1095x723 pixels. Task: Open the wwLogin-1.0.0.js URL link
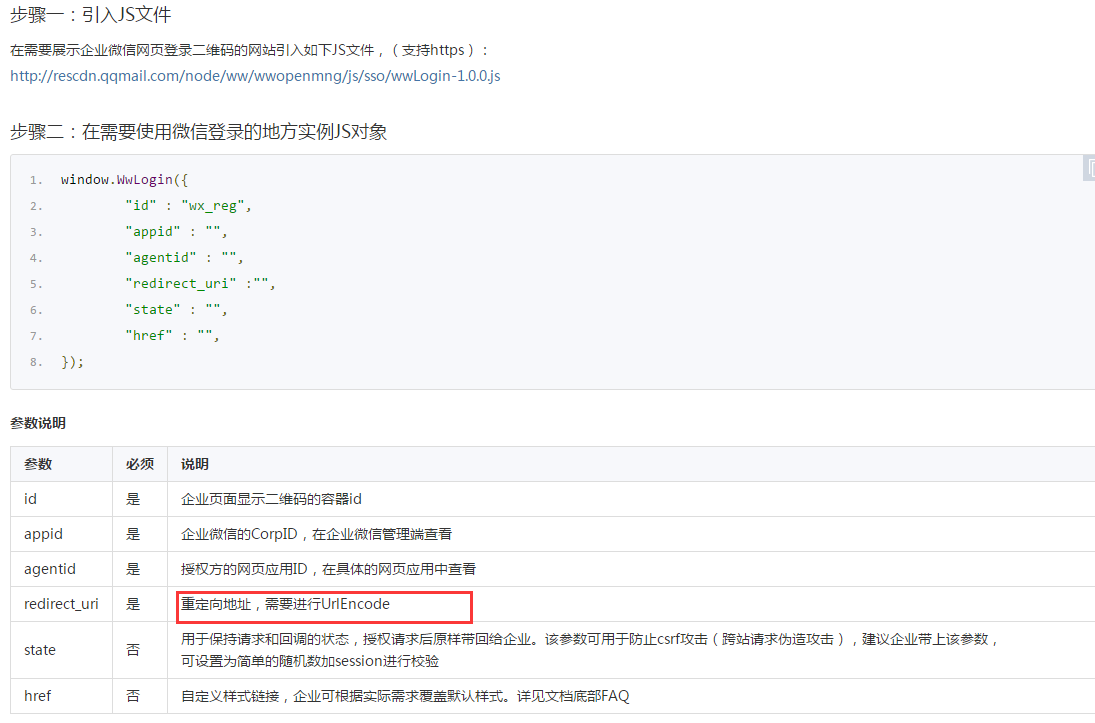[255, 76]
